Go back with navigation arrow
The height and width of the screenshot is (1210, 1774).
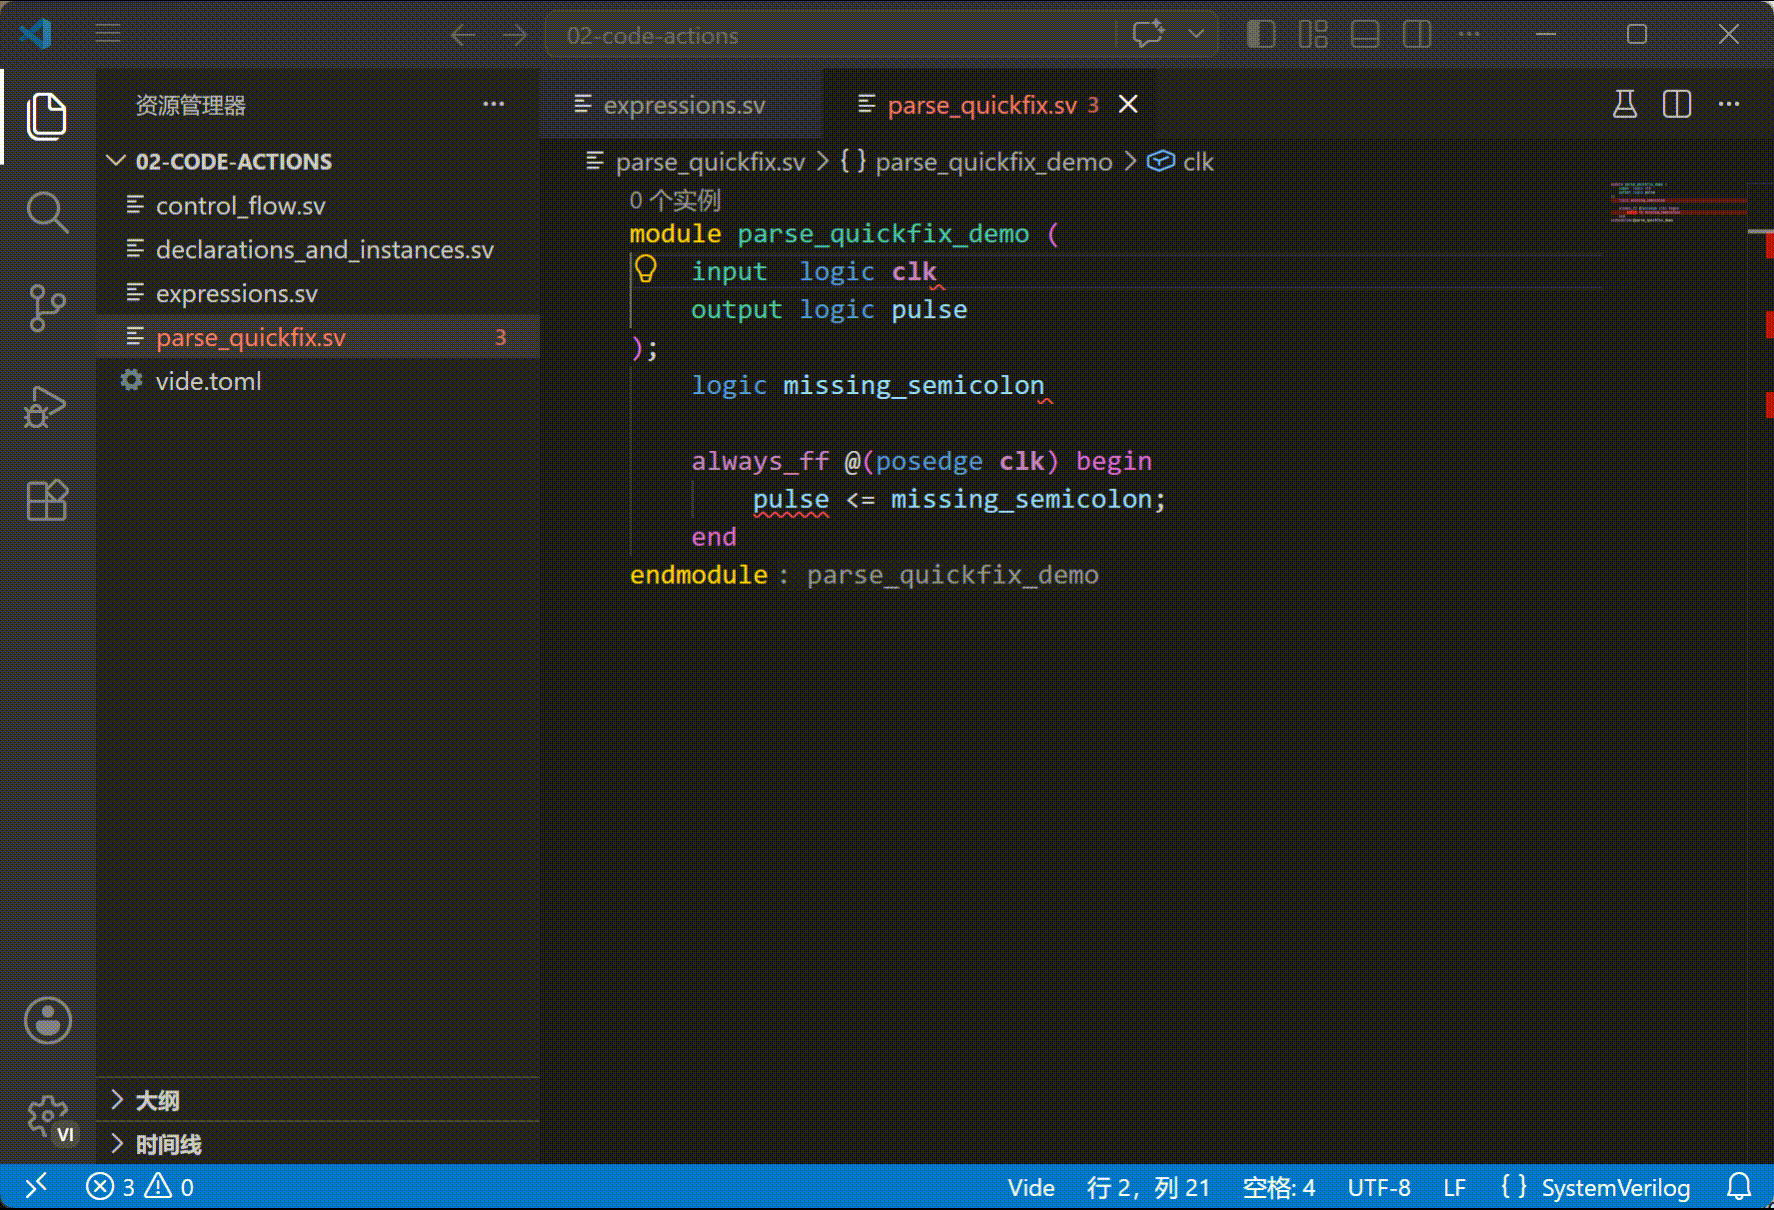point(463,35)
